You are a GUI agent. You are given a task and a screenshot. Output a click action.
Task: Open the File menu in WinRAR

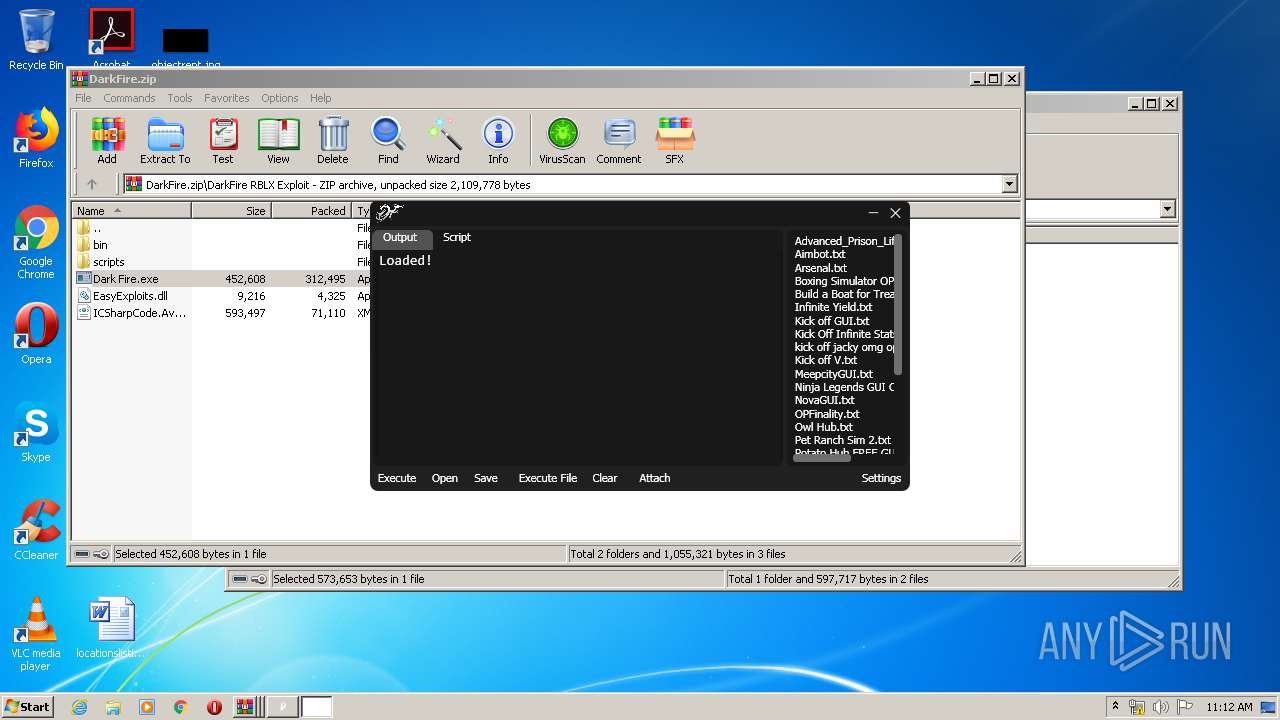pos(83,98)
